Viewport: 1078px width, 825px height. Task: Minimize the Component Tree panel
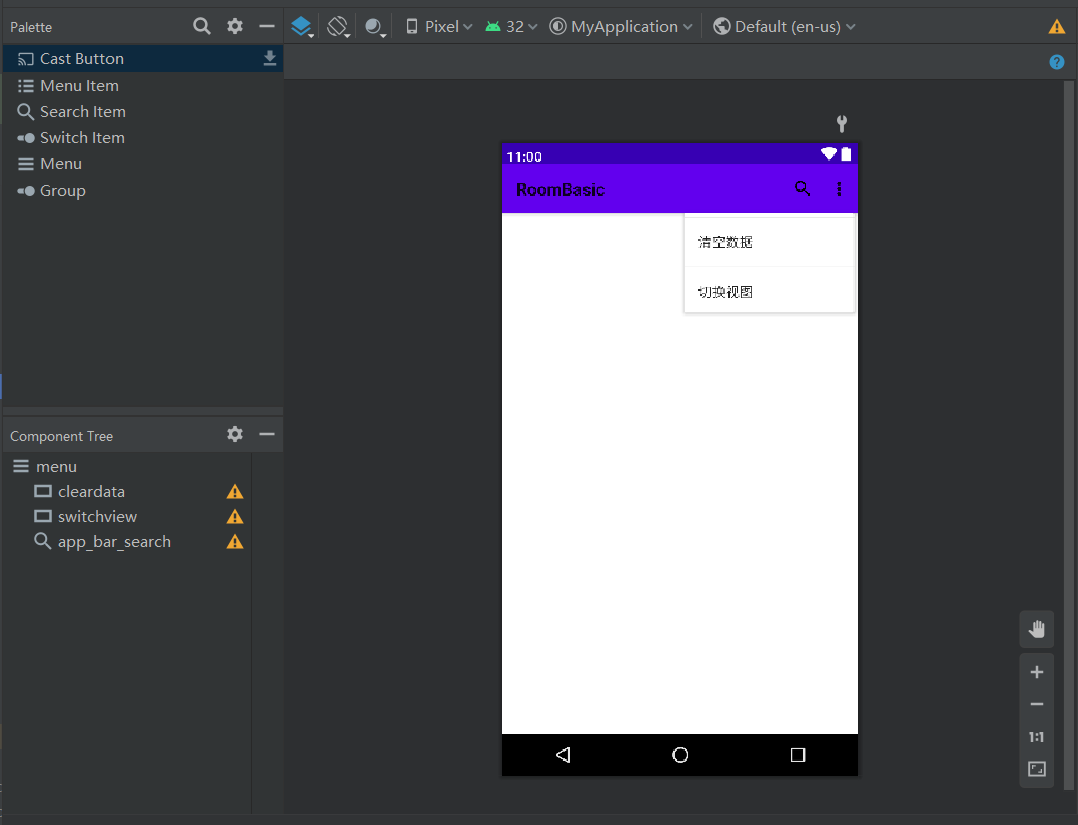tap(267, 434)
